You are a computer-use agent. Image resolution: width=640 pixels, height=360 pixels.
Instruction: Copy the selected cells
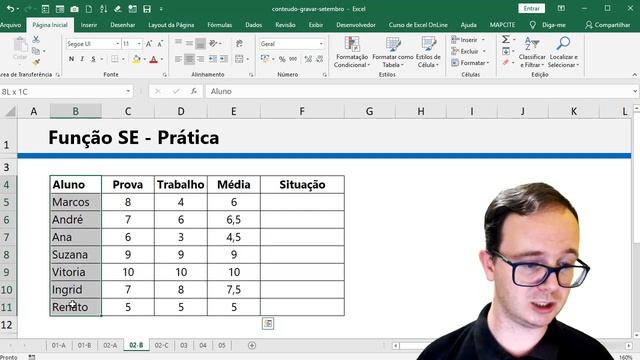coord(36,51)
